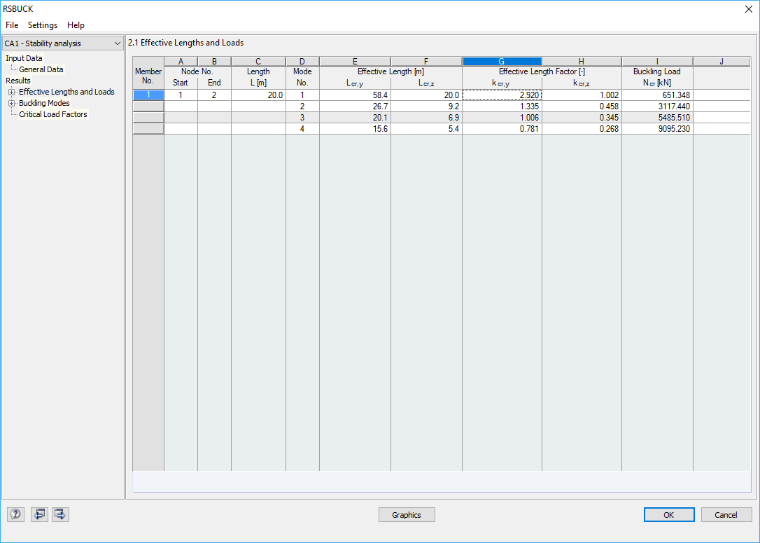Select Buckling Modes tree item
760x543 pixels.
pyautogui.click(x=44, y=103)
